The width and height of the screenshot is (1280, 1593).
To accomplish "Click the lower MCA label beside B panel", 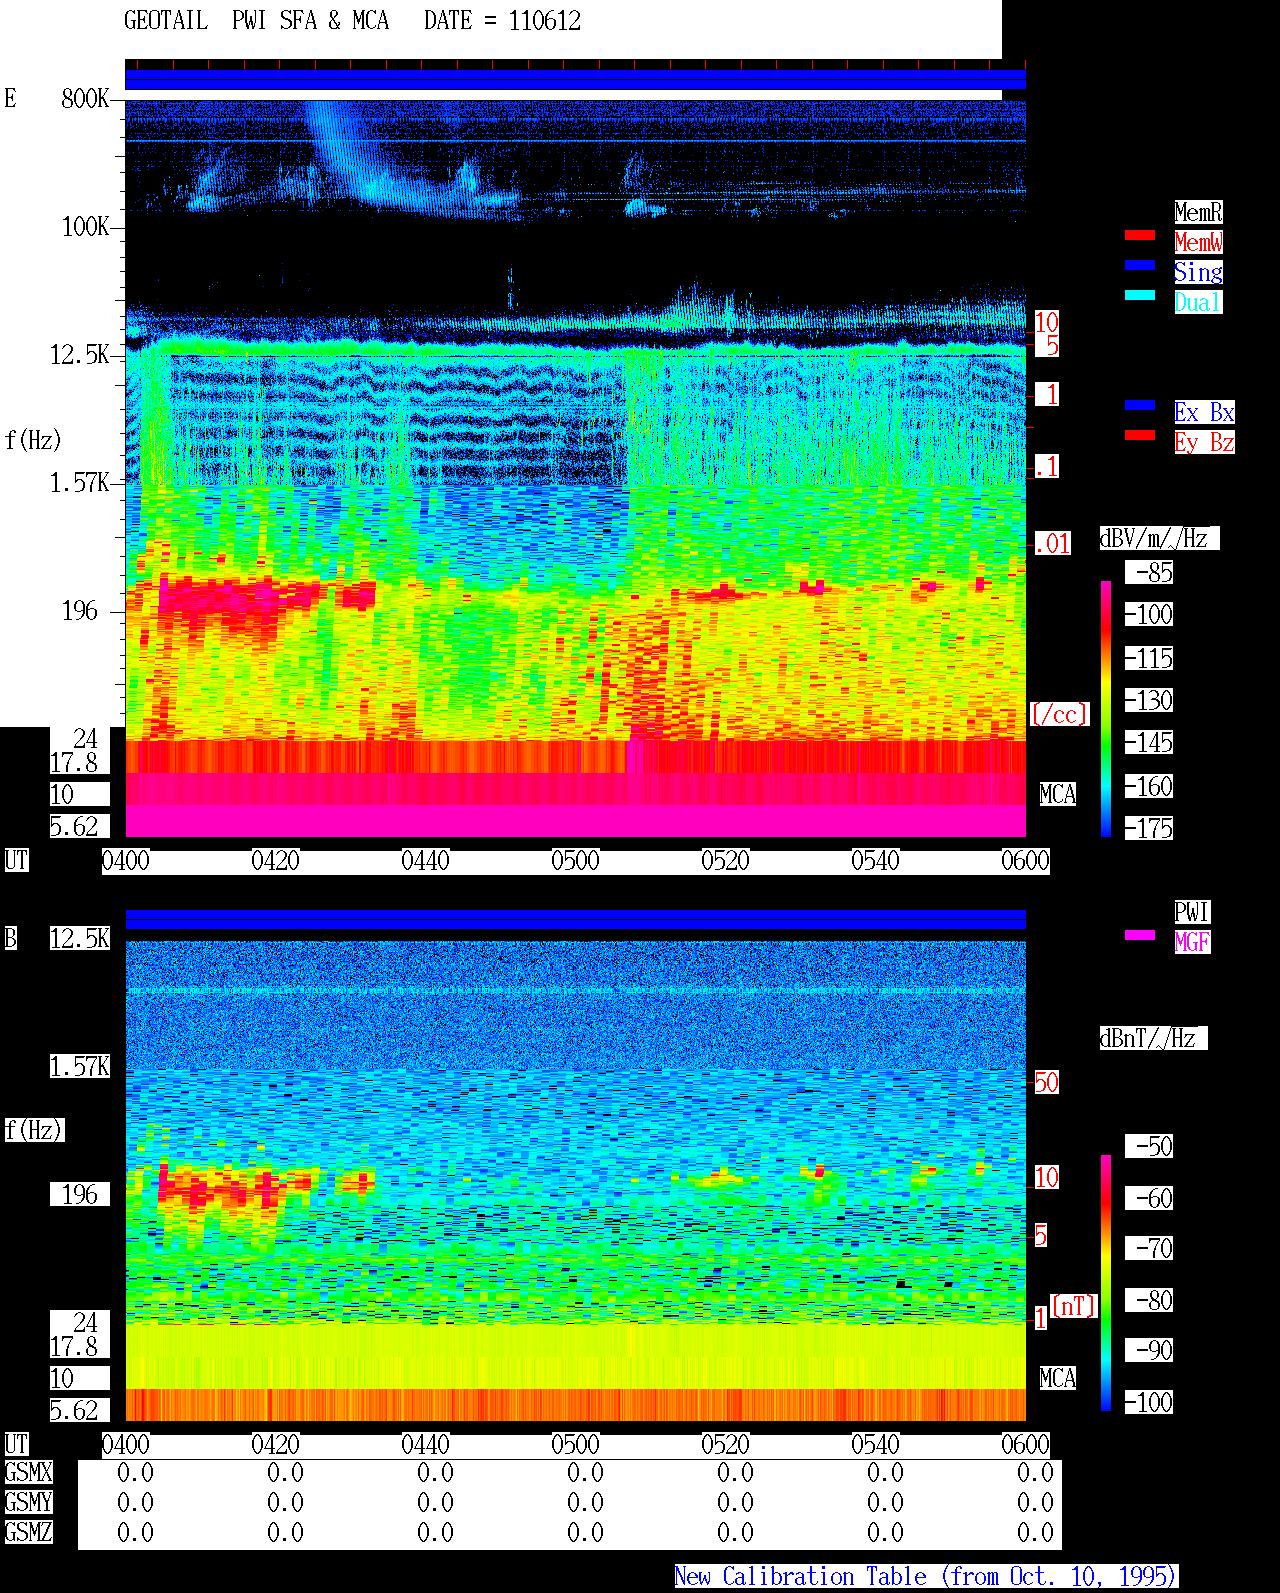I will coord(1057,1379).
